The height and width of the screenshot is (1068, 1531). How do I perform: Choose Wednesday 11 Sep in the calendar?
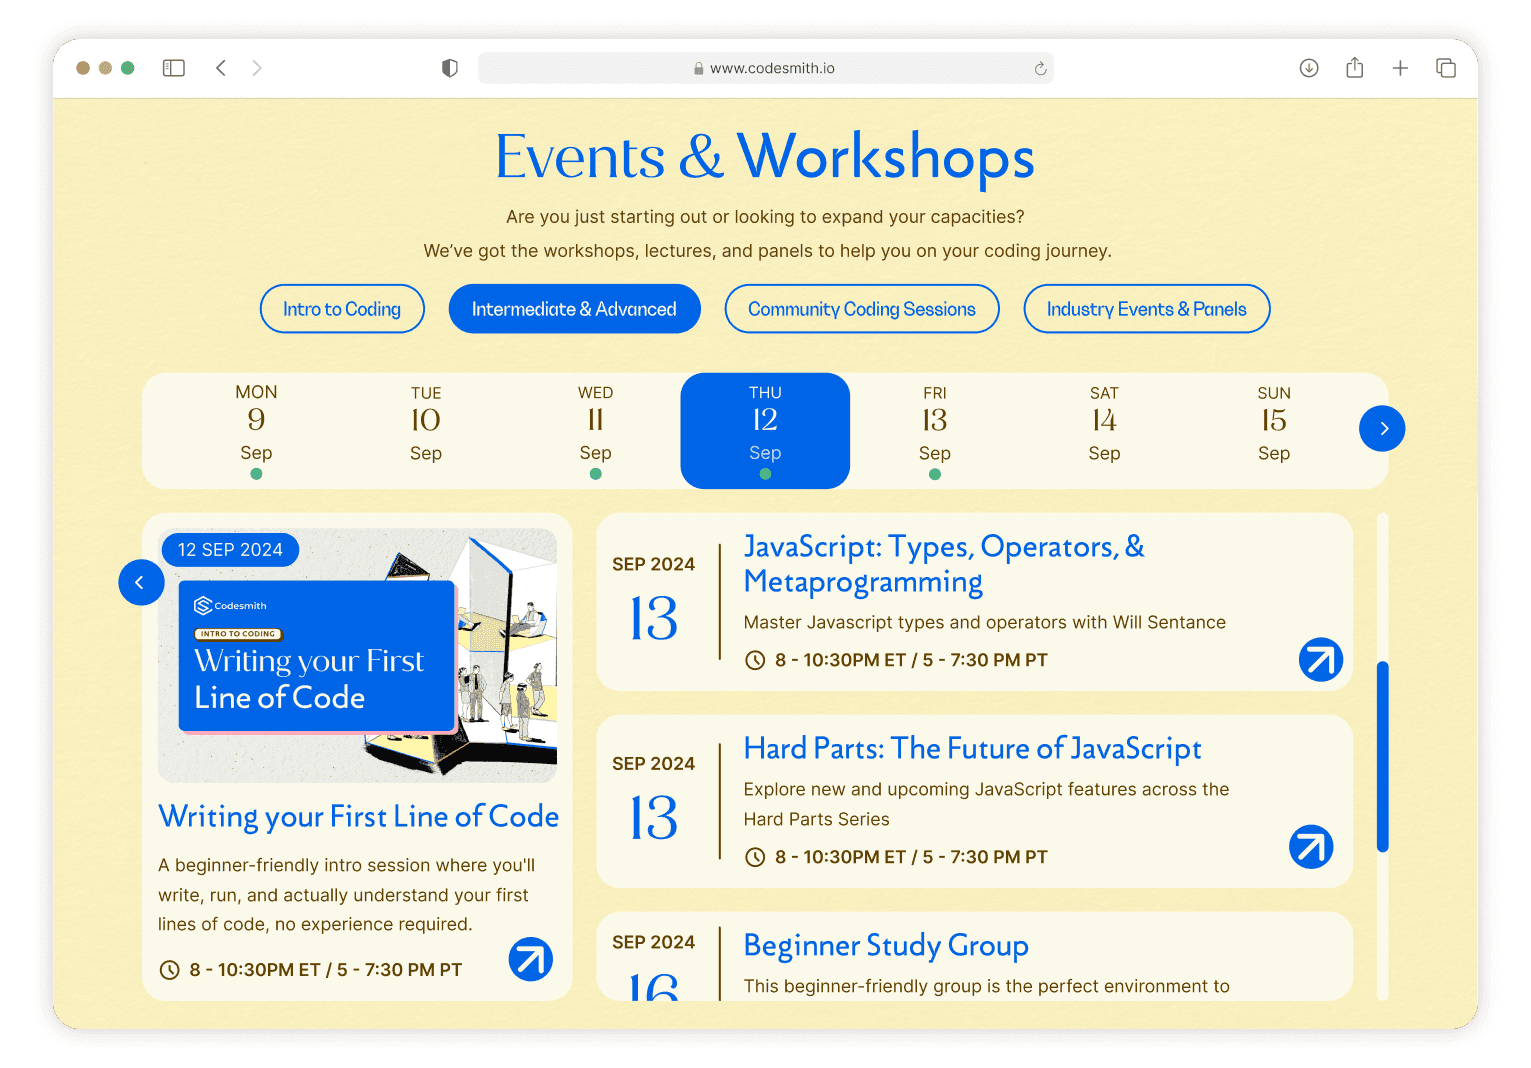click(x=596, y=430)
